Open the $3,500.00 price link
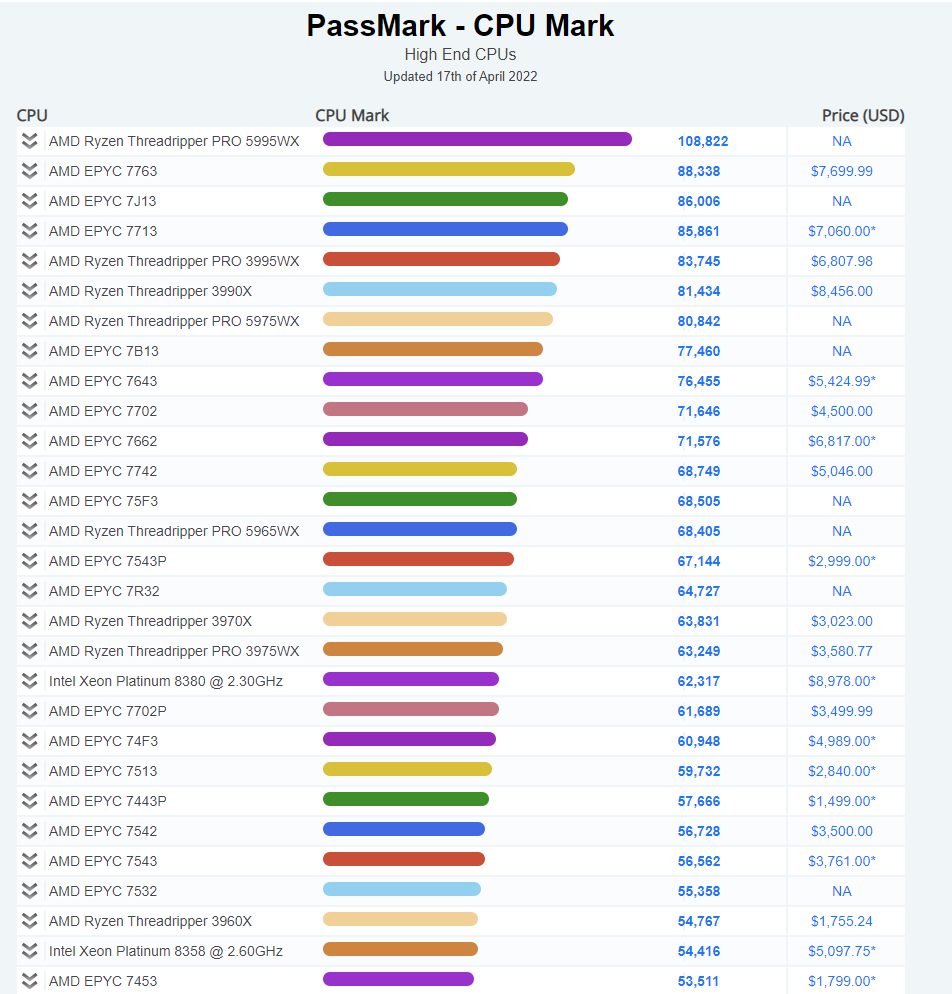Image resolution: width=952 pixels, height=994 pixels. (842, 831)
